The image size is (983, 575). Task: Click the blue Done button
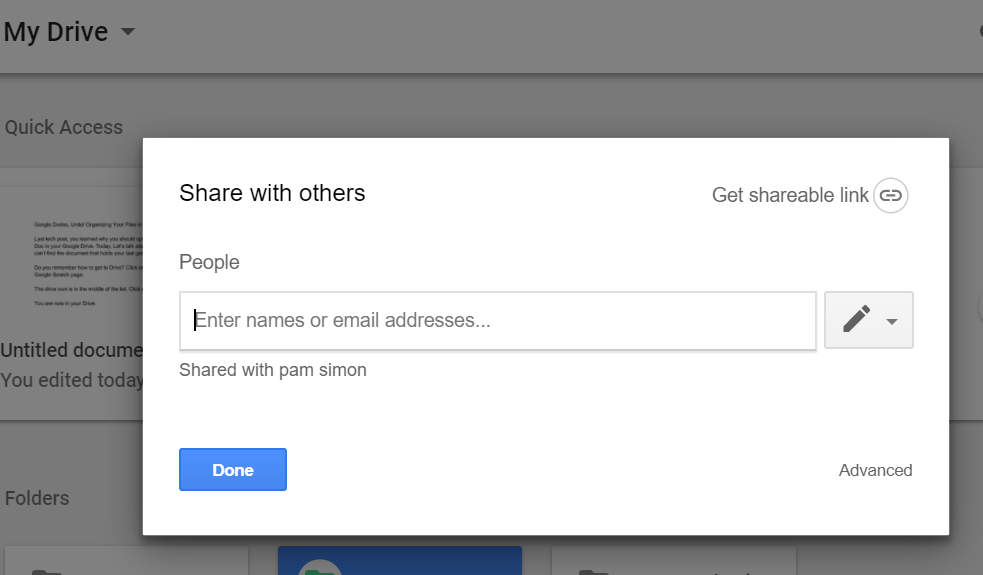point(233,470)
